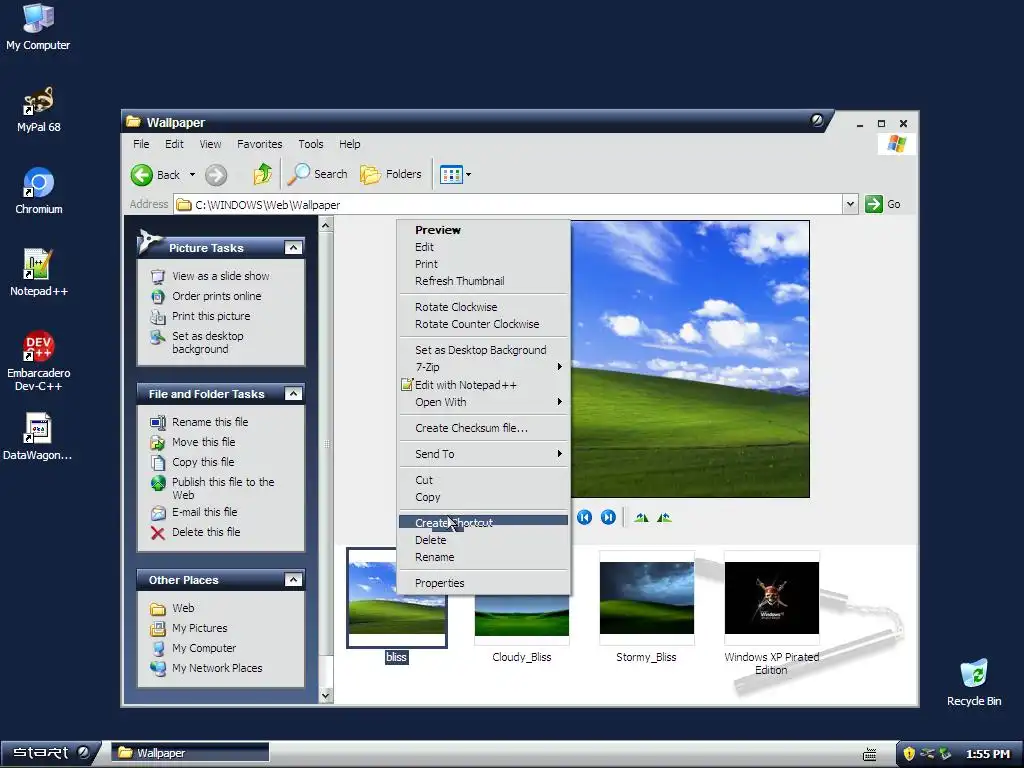
Task: Click the address bar path field
Action: pyautogui.click(x=508, y=204)
